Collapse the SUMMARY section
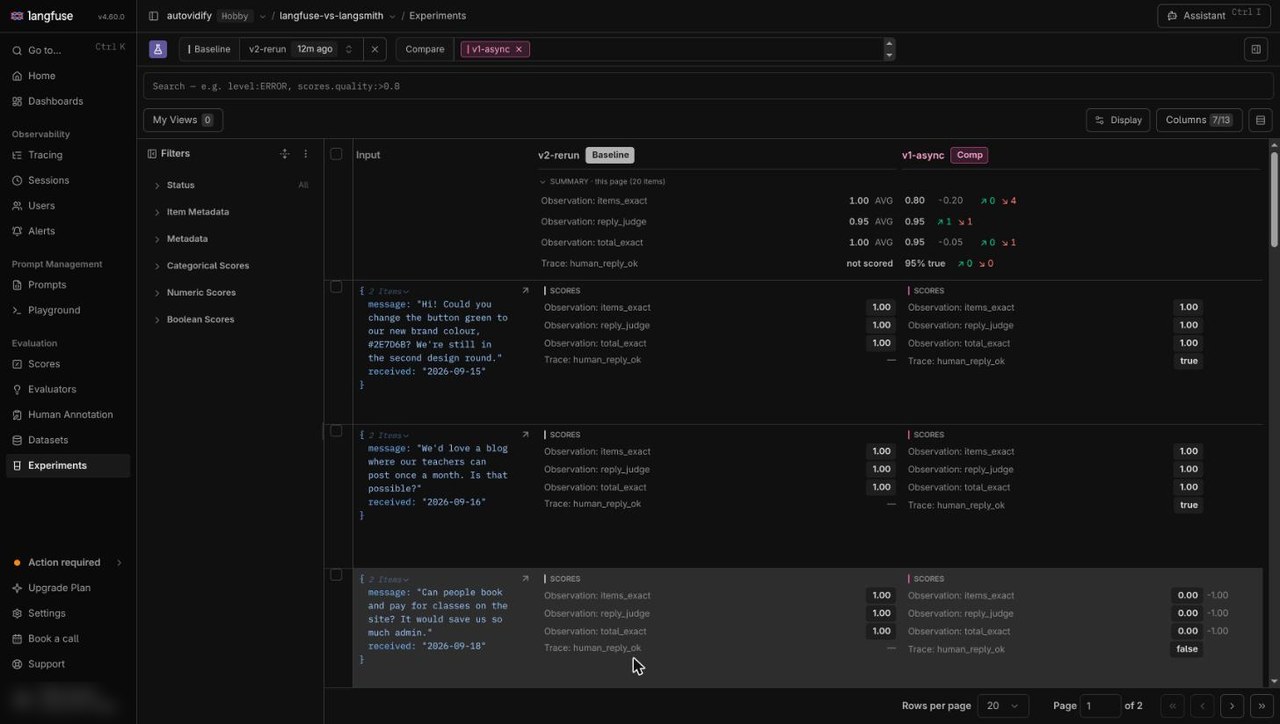This screenshot has width=1280, height=724. [602, 181]
